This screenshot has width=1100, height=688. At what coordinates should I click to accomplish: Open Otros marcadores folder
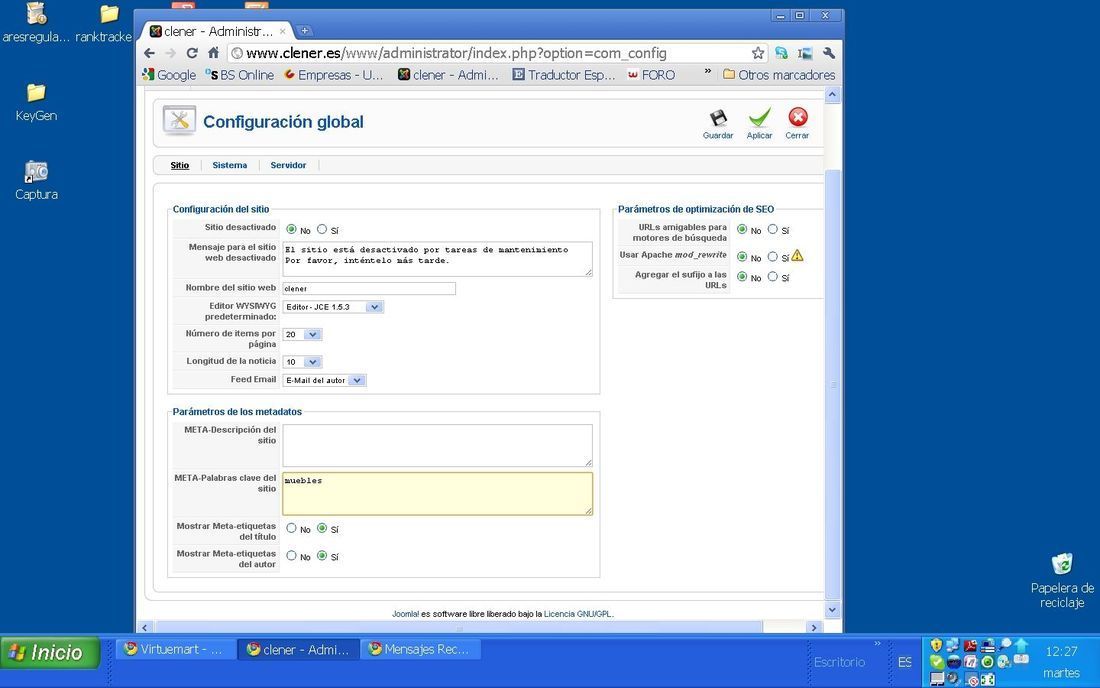[779, 74]
